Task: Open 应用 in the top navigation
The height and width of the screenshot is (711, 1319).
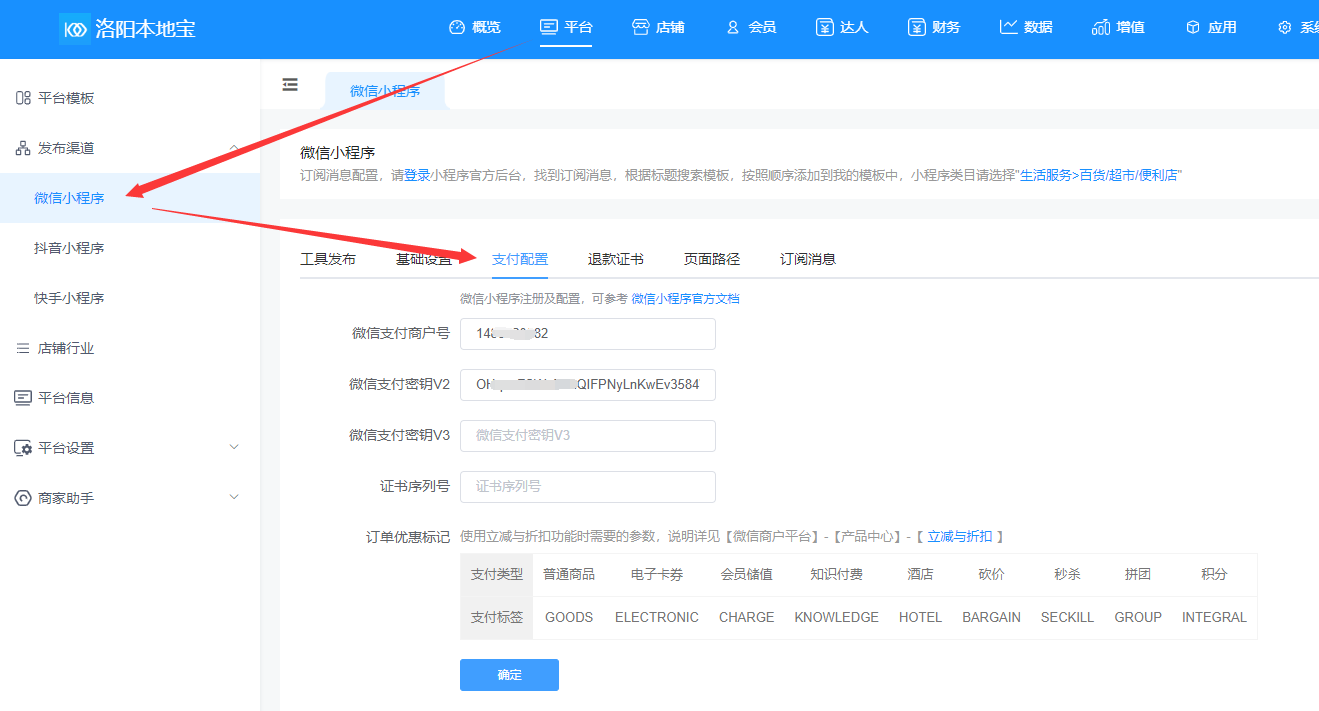Action: click(x=1222, y=27)
